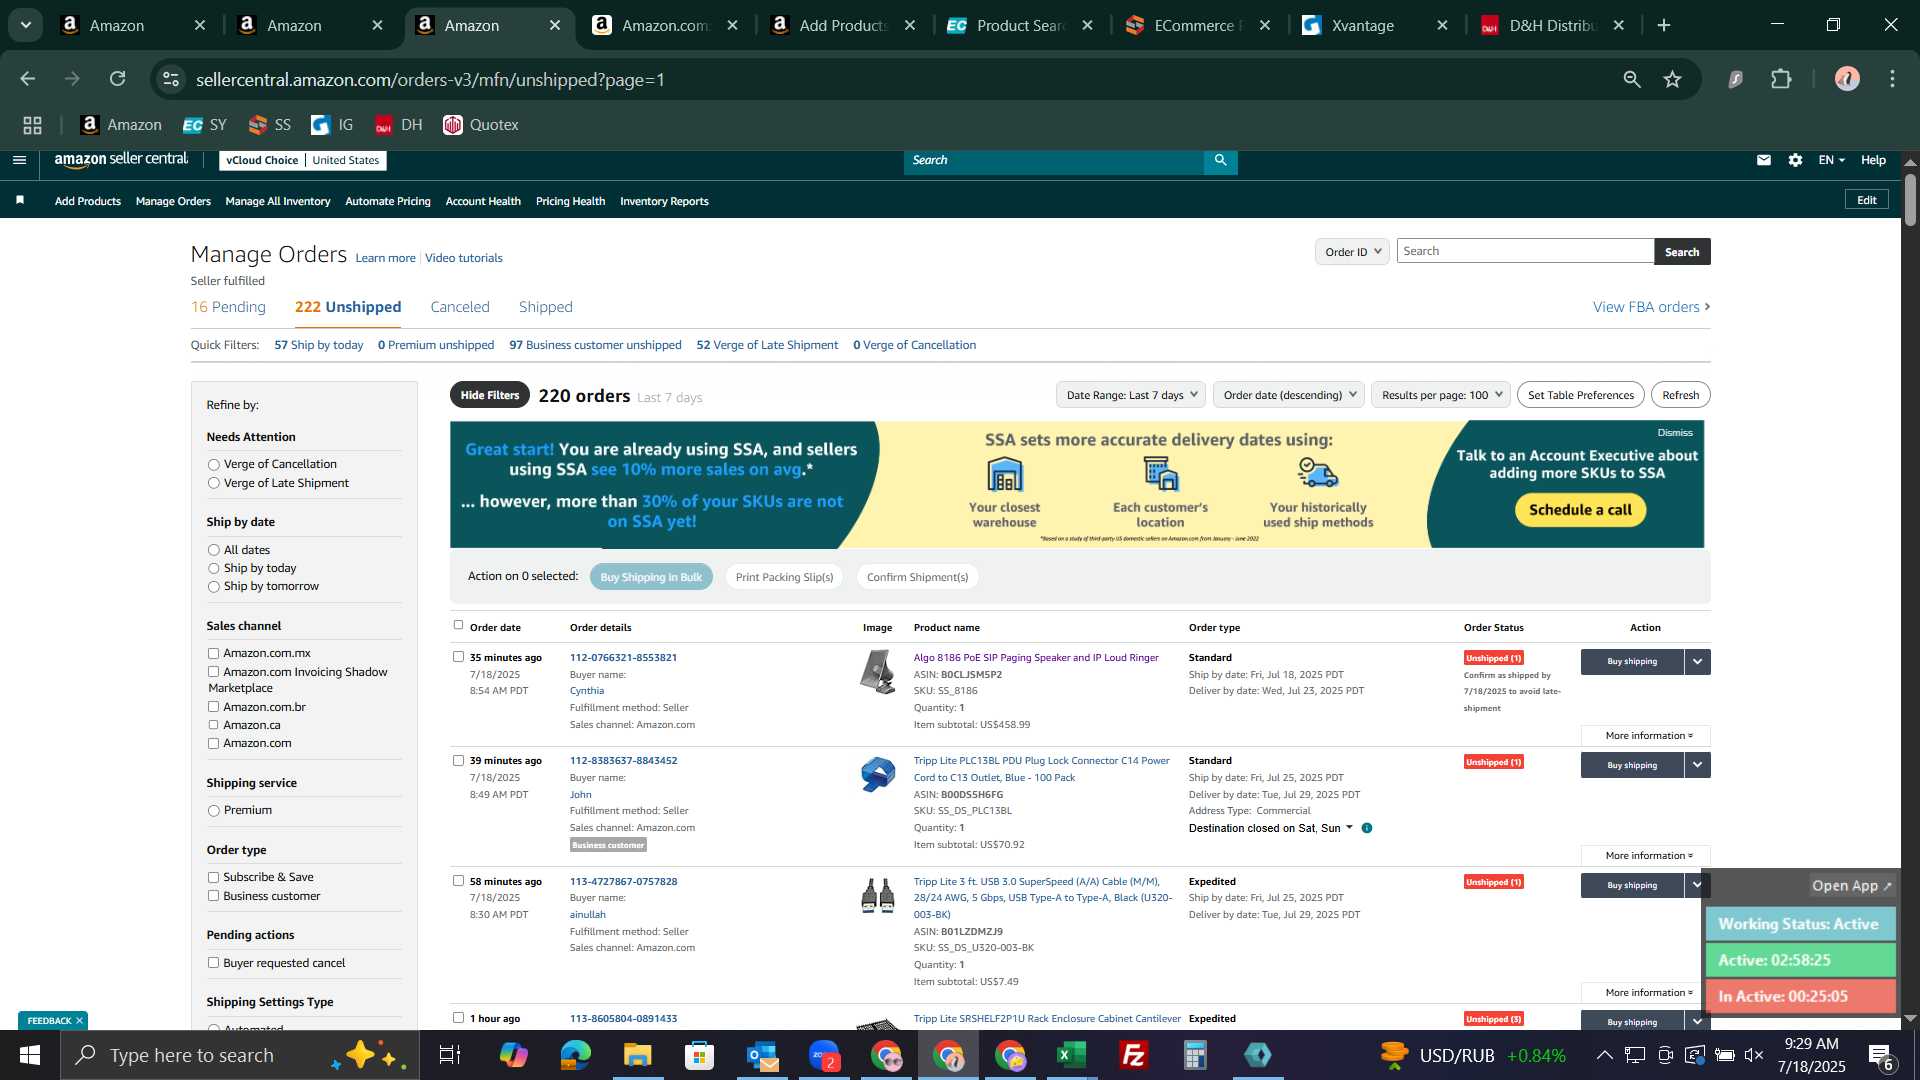Open Date Range Last 7 days dropdown
Viewport: 1920px width, 1080px height.
[1130, 395]
